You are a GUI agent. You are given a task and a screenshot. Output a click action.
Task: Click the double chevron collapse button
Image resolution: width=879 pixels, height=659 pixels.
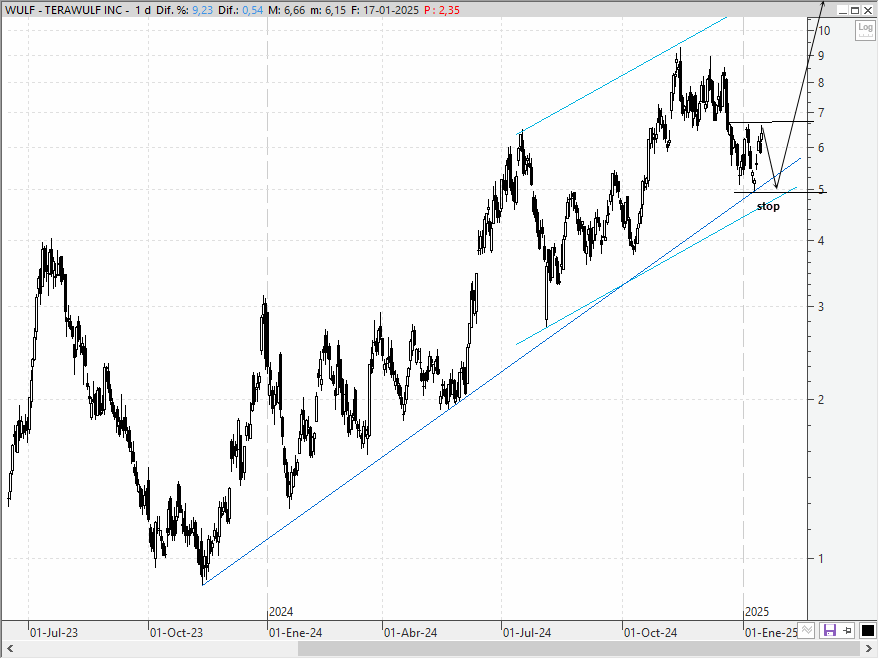click(806, 630)
